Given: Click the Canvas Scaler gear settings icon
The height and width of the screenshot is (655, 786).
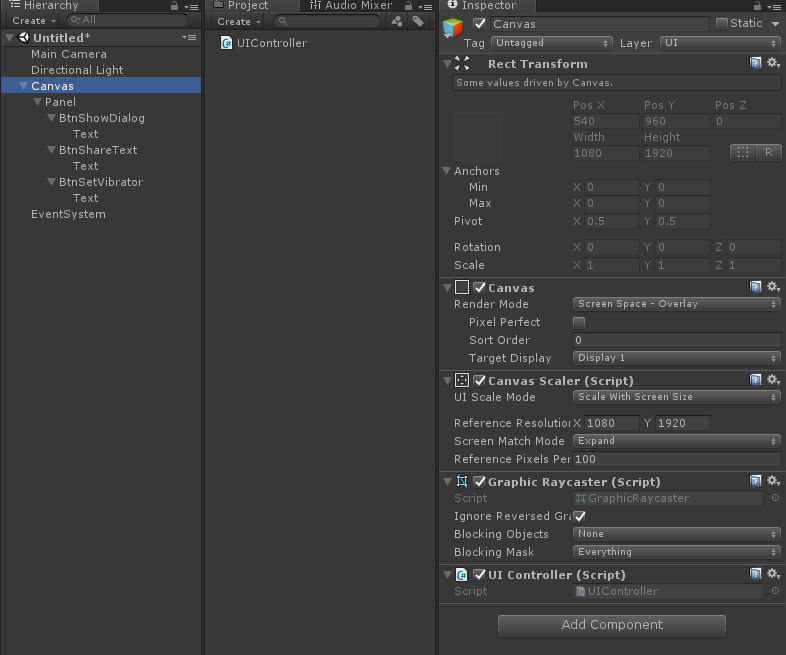Looking at the screenshot, I should coord(773,380).
